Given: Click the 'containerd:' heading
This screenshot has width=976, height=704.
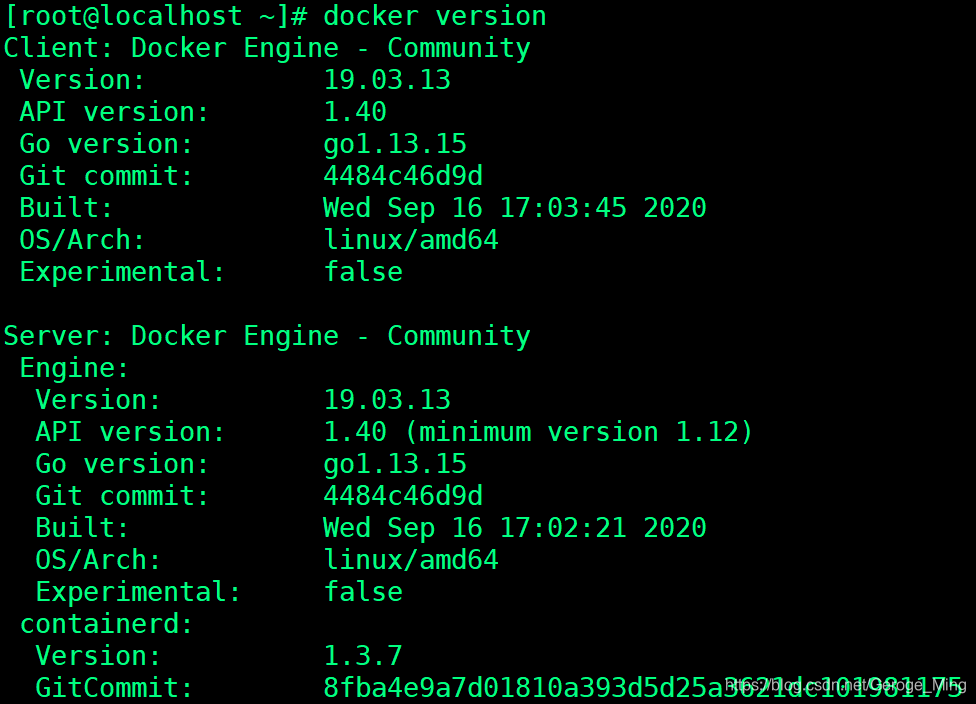Looking at the screenshot, I should [x=106, y=624].
